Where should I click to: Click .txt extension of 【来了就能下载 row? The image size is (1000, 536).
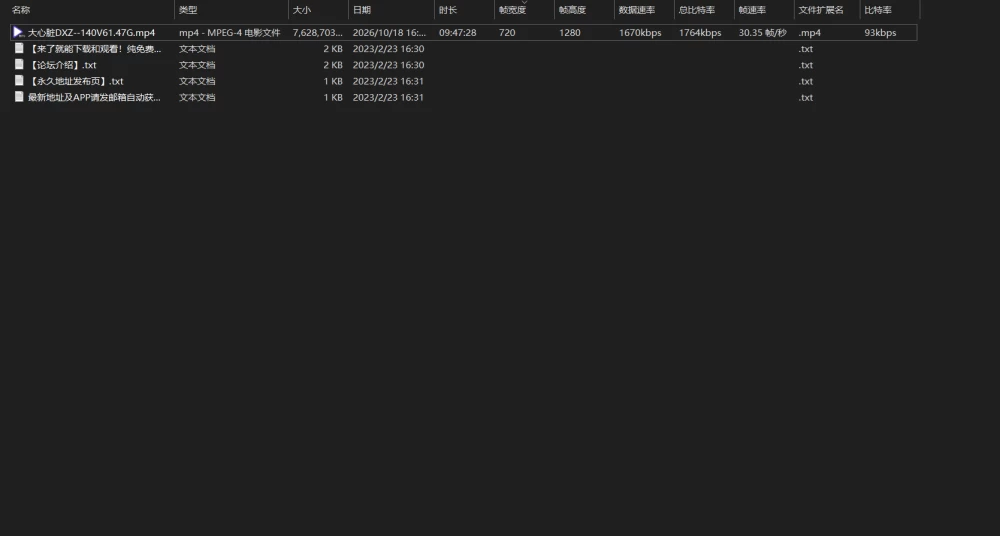click(805, 48)
